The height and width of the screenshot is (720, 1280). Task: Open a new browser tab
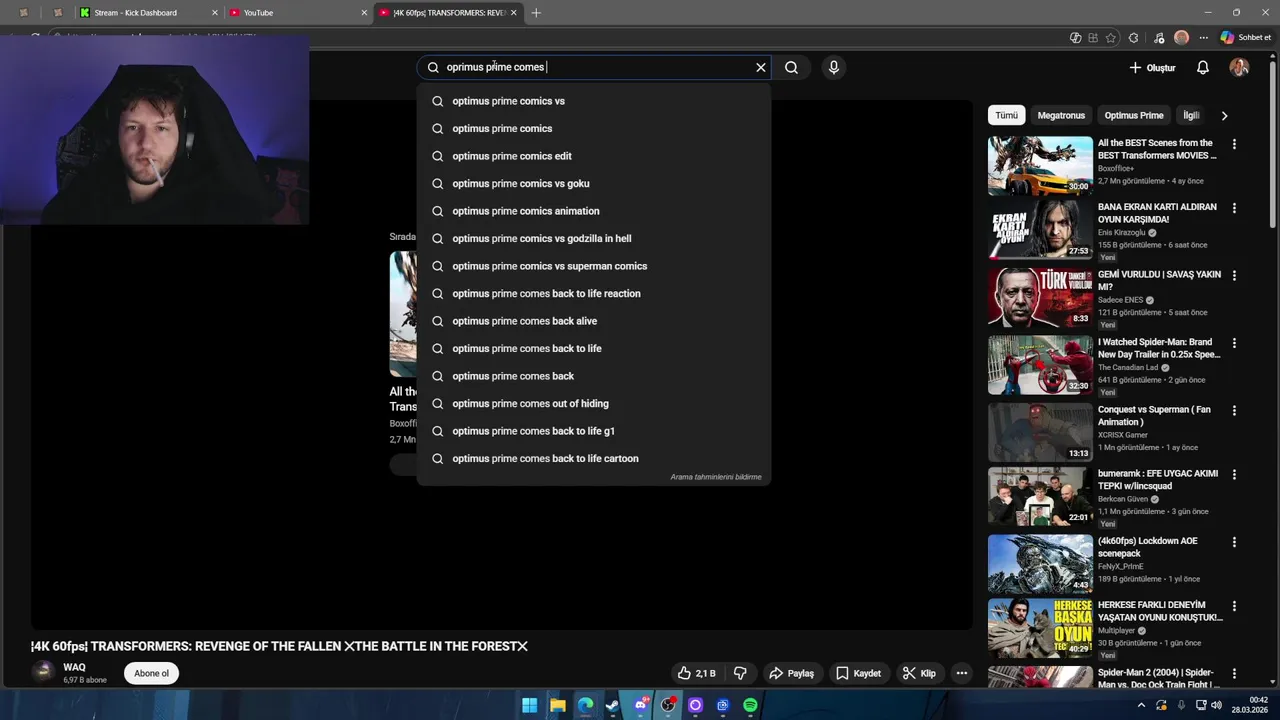coord(536,13)
